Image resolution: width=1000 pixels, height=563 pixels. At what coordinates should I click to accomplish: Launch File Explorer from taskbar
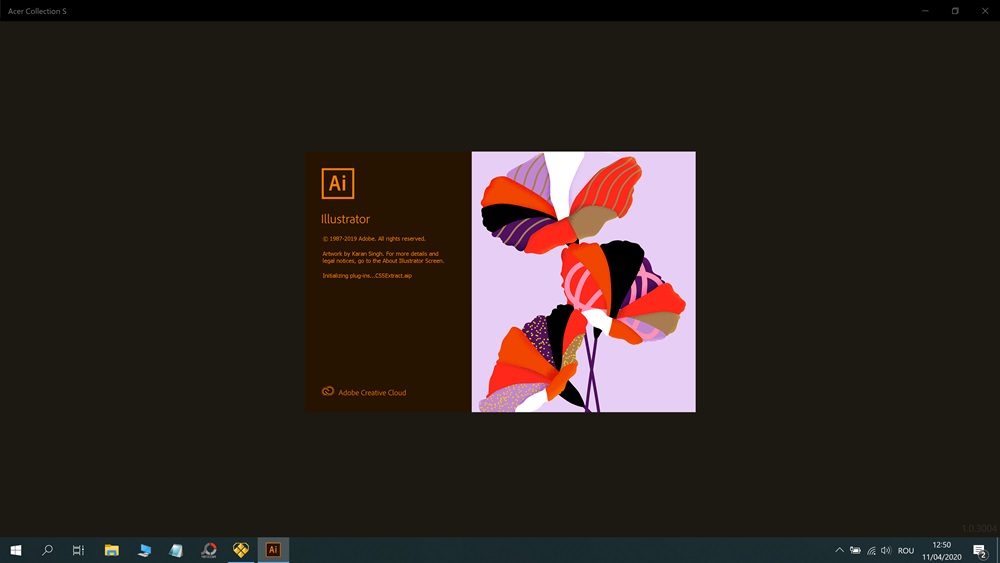pos(112,550)
